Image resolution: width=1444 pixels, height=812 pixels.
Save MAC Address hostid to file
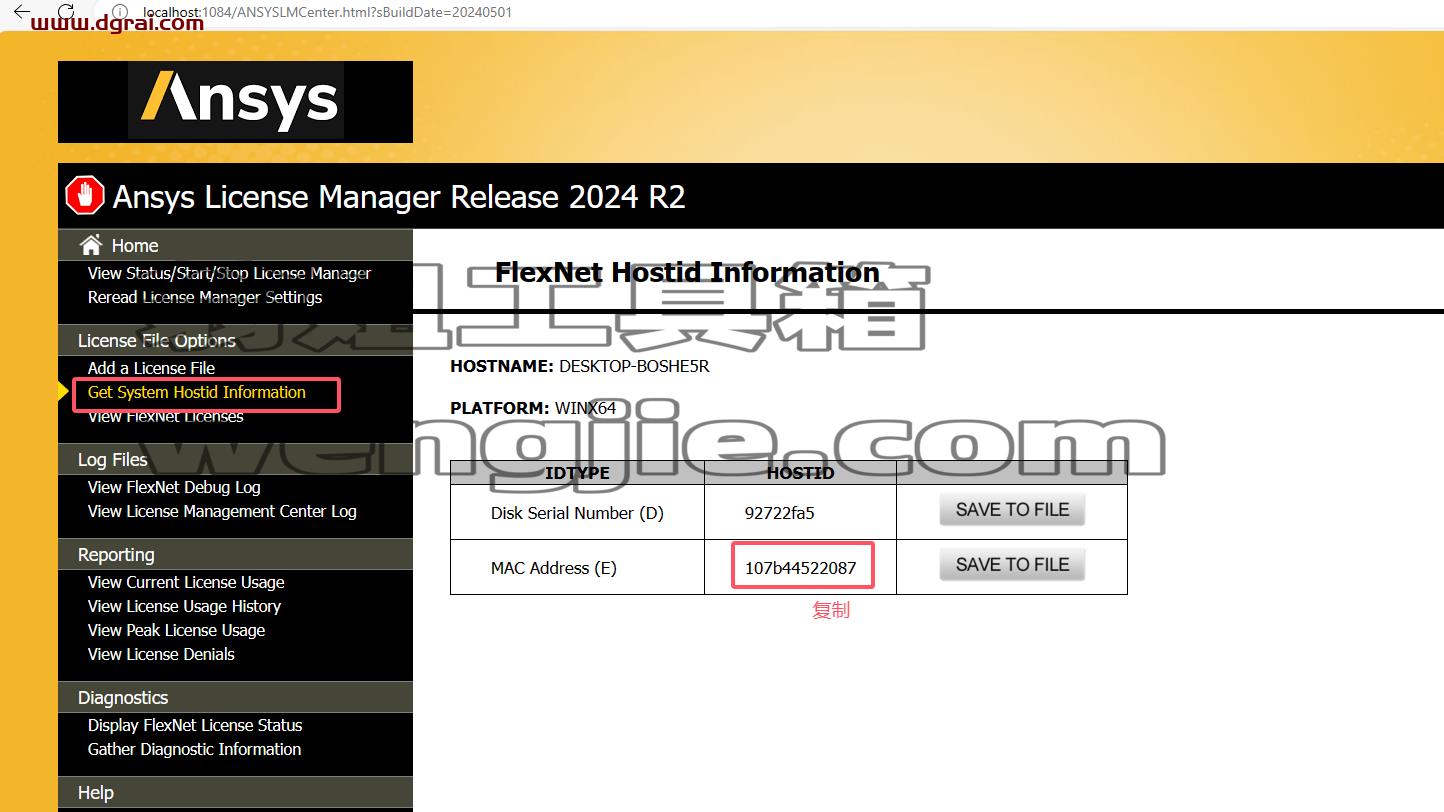pos(1012,565)
